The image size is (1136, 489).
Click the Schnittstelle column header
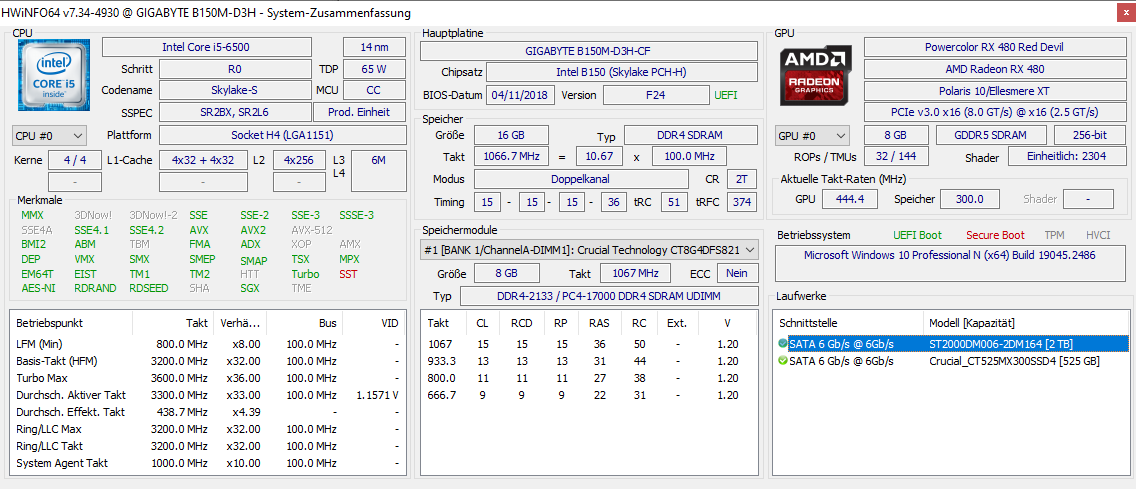tap(849, 322)
